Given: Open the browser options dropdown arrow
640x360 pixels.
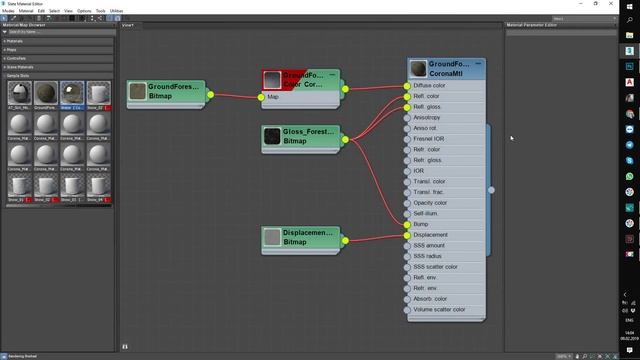Looking at the screenshot, I should pos(5,32).
